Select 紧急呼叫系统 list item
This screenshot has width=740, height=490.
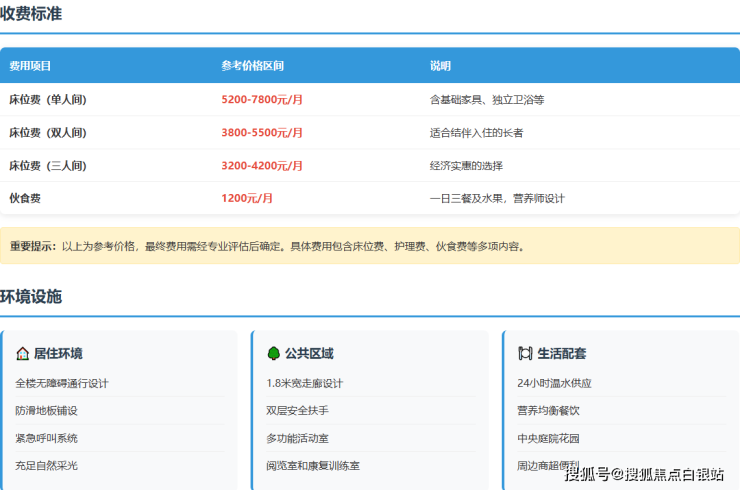pyautogui.click(x=46, y=438)
